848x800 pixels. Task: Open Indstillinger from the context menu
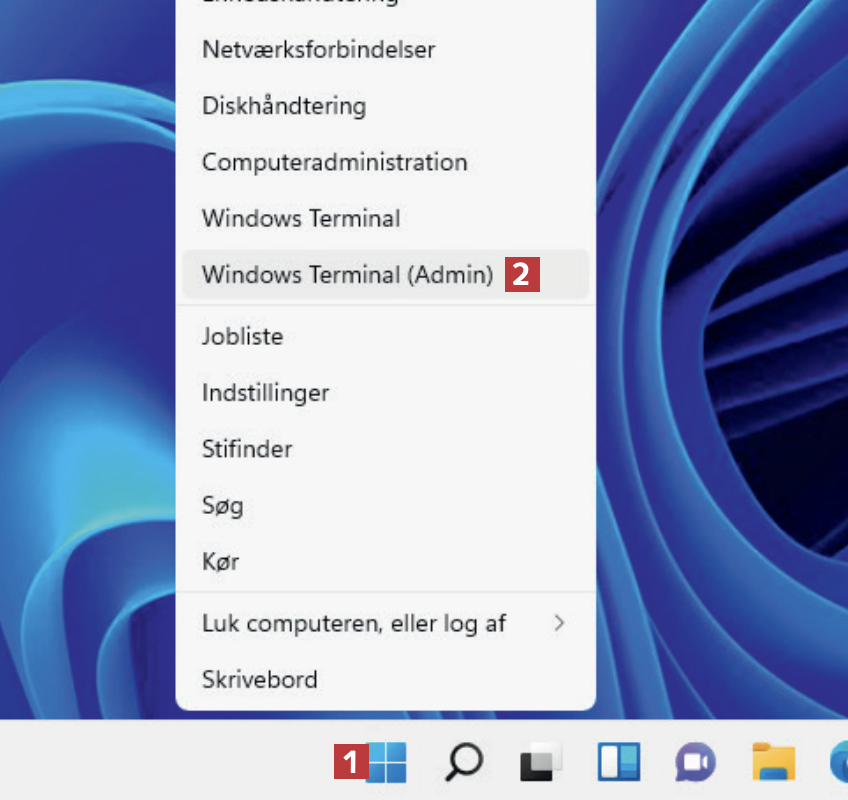(x=265, y=392)
